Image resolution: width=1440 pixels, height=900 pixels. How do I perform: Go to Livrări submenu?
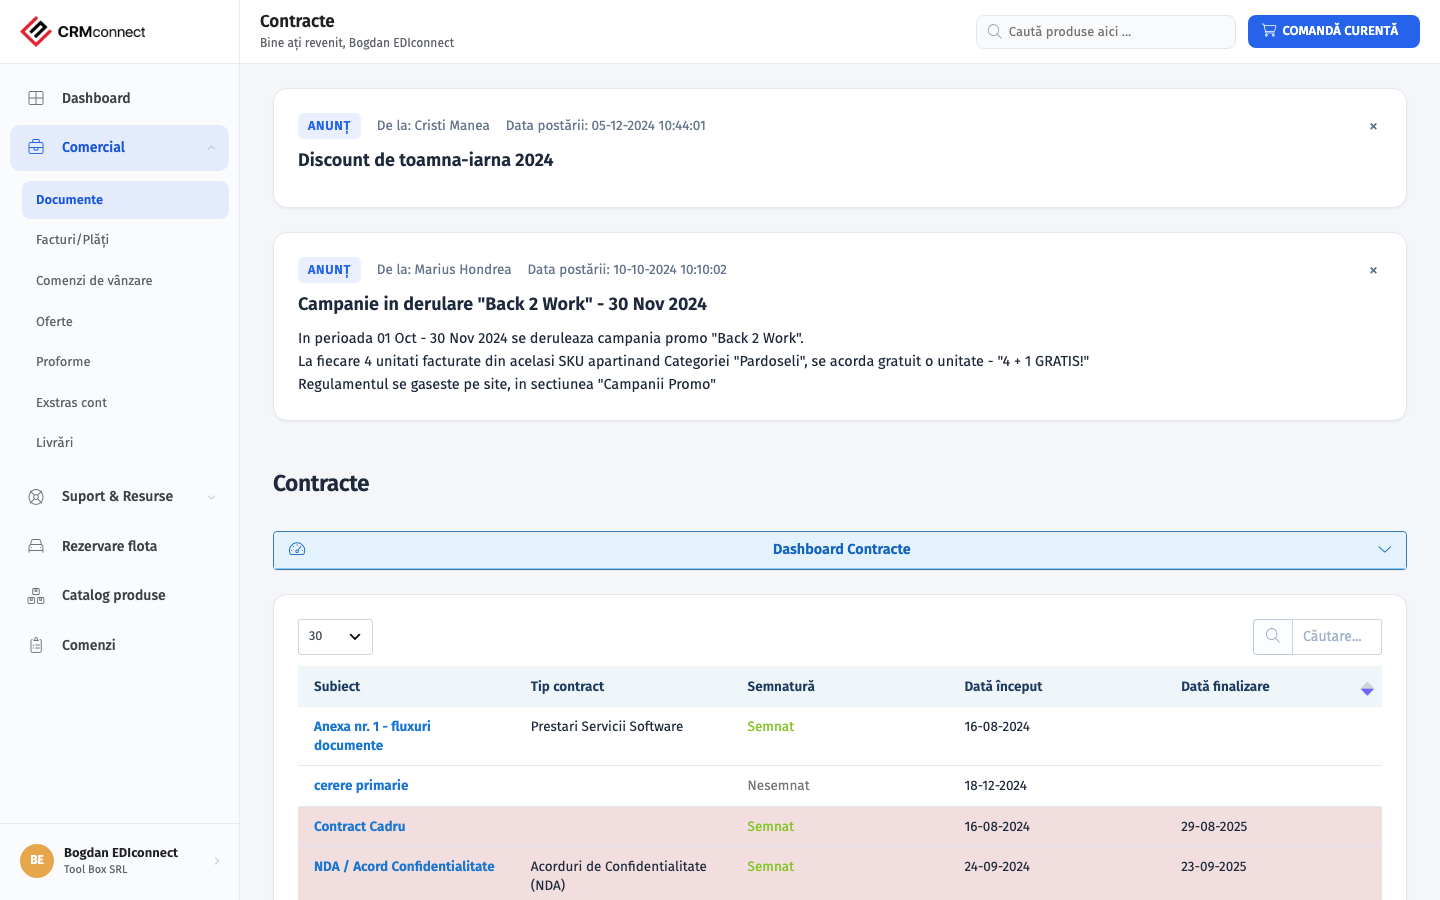click(54, 443)
